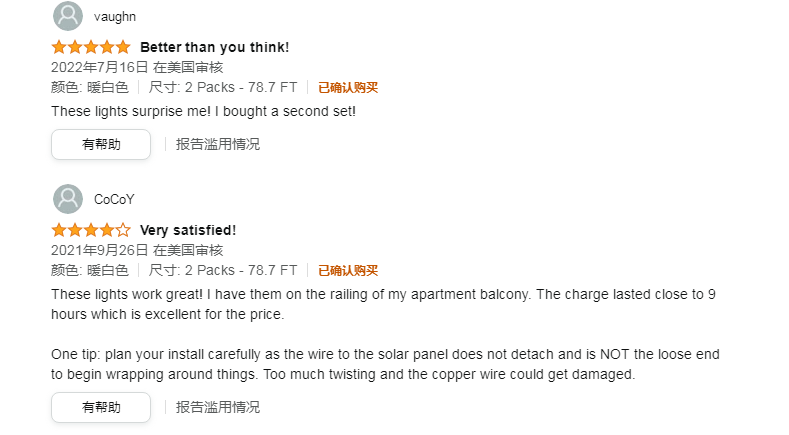This screenshot has width=789, height=435.
Task: Open vaughn's profile avatar icon
Action: pos(68,16)
